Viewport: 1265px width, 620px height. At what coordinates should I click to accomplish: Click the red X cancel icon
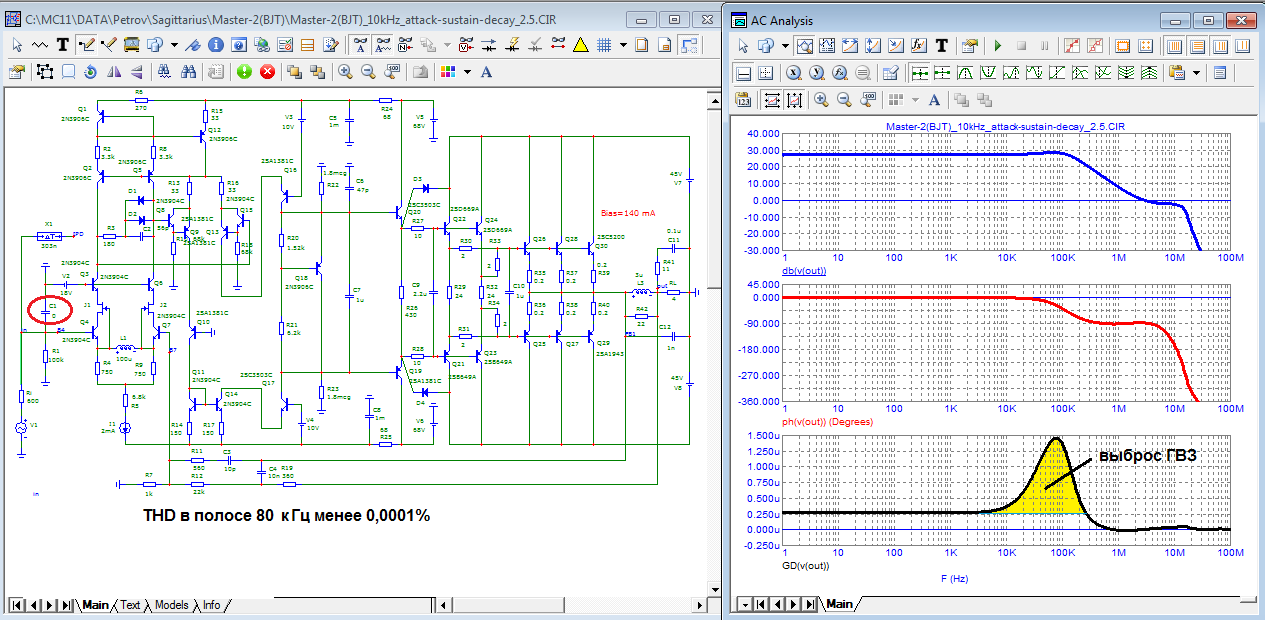point(268,71)
